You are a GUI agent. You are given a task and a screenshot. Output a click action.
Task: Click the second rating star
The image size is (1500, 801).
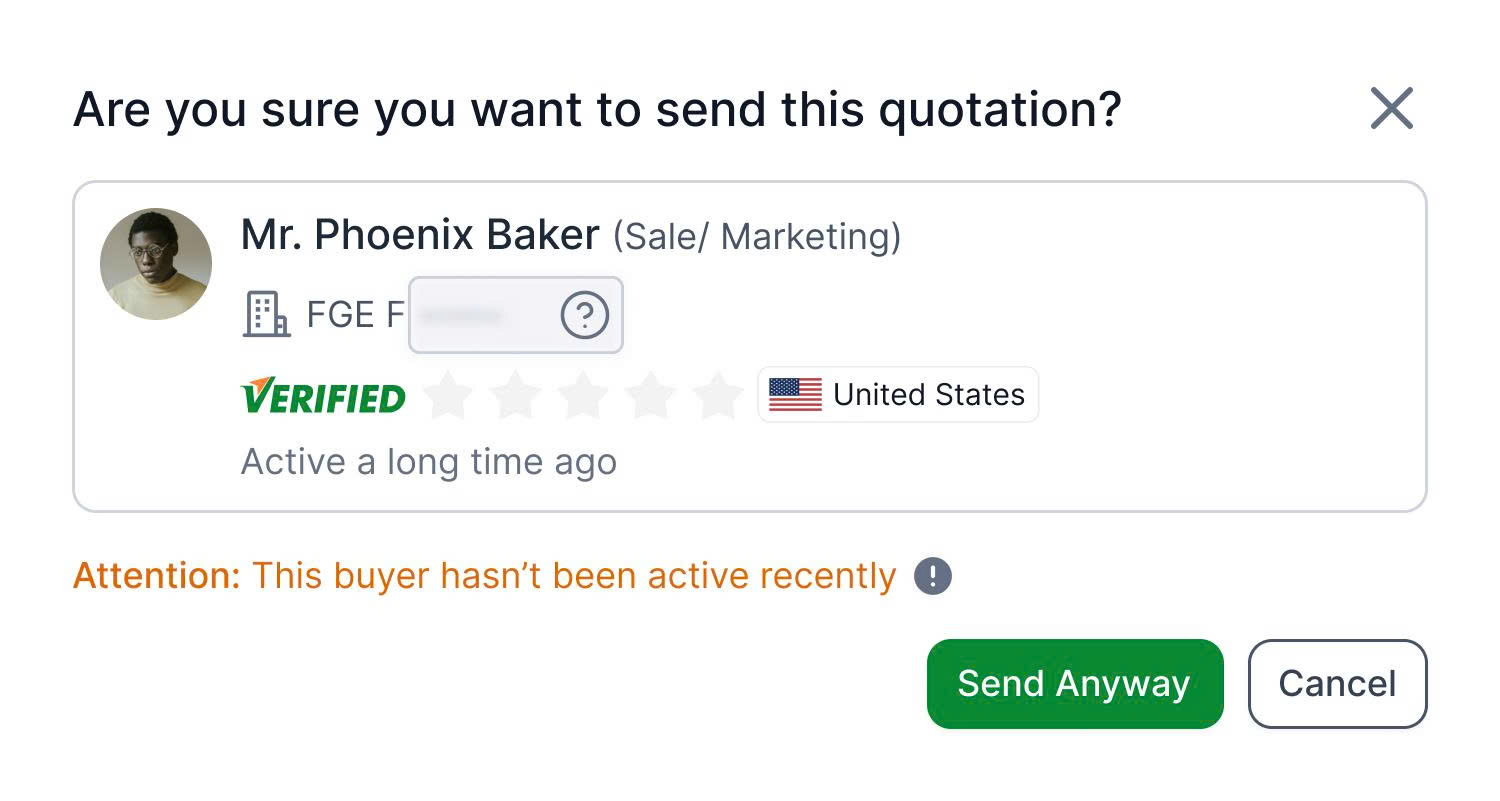pyautogui.click(x=516, y=396)
